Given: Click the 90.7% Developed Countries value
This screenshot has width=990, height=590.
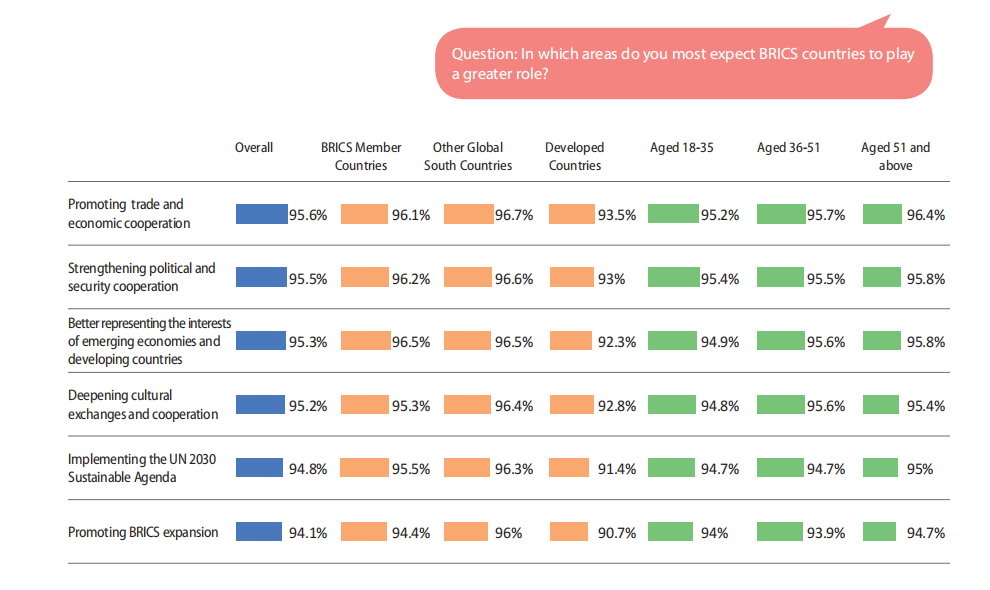Looking at the screenshot, I should [x=617, y=533].
